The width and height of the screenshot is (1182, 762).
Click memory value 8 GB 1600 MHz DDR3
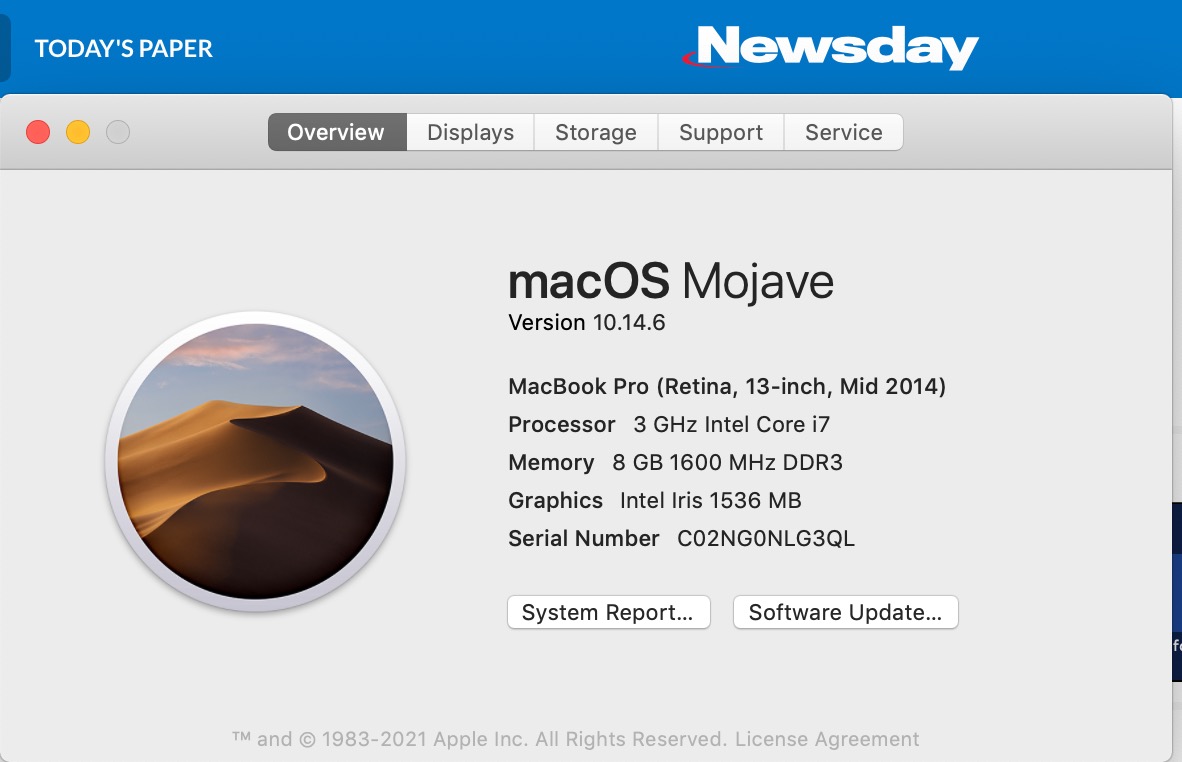click(x=727, y=462)
